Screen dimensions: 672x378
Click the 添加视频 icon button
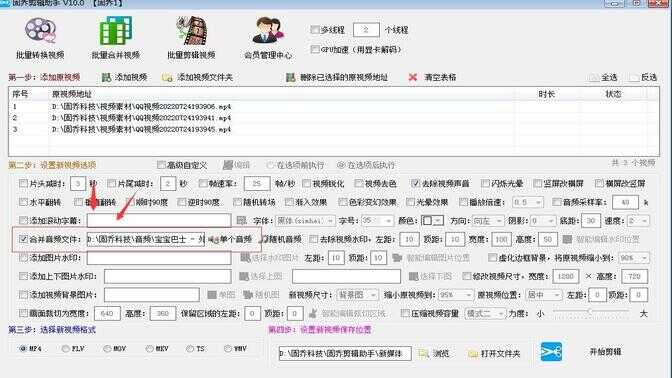point(106,78)
